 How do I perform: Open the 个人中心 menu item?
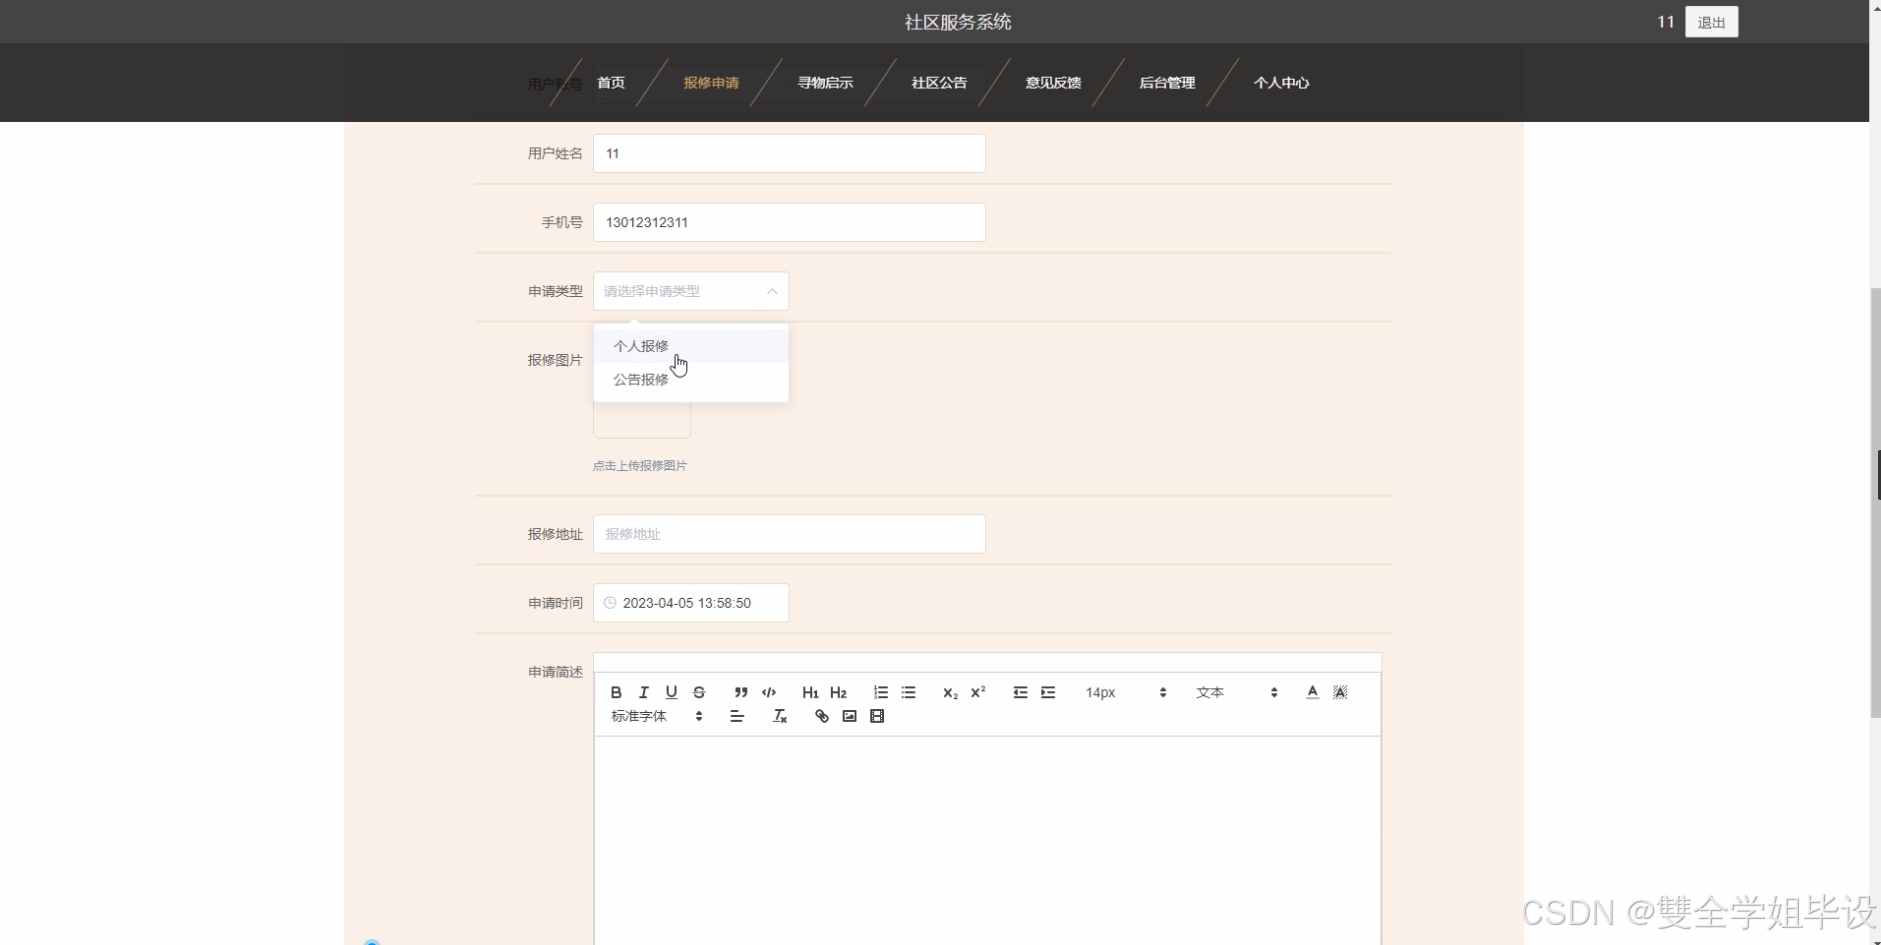[1283, 83]
